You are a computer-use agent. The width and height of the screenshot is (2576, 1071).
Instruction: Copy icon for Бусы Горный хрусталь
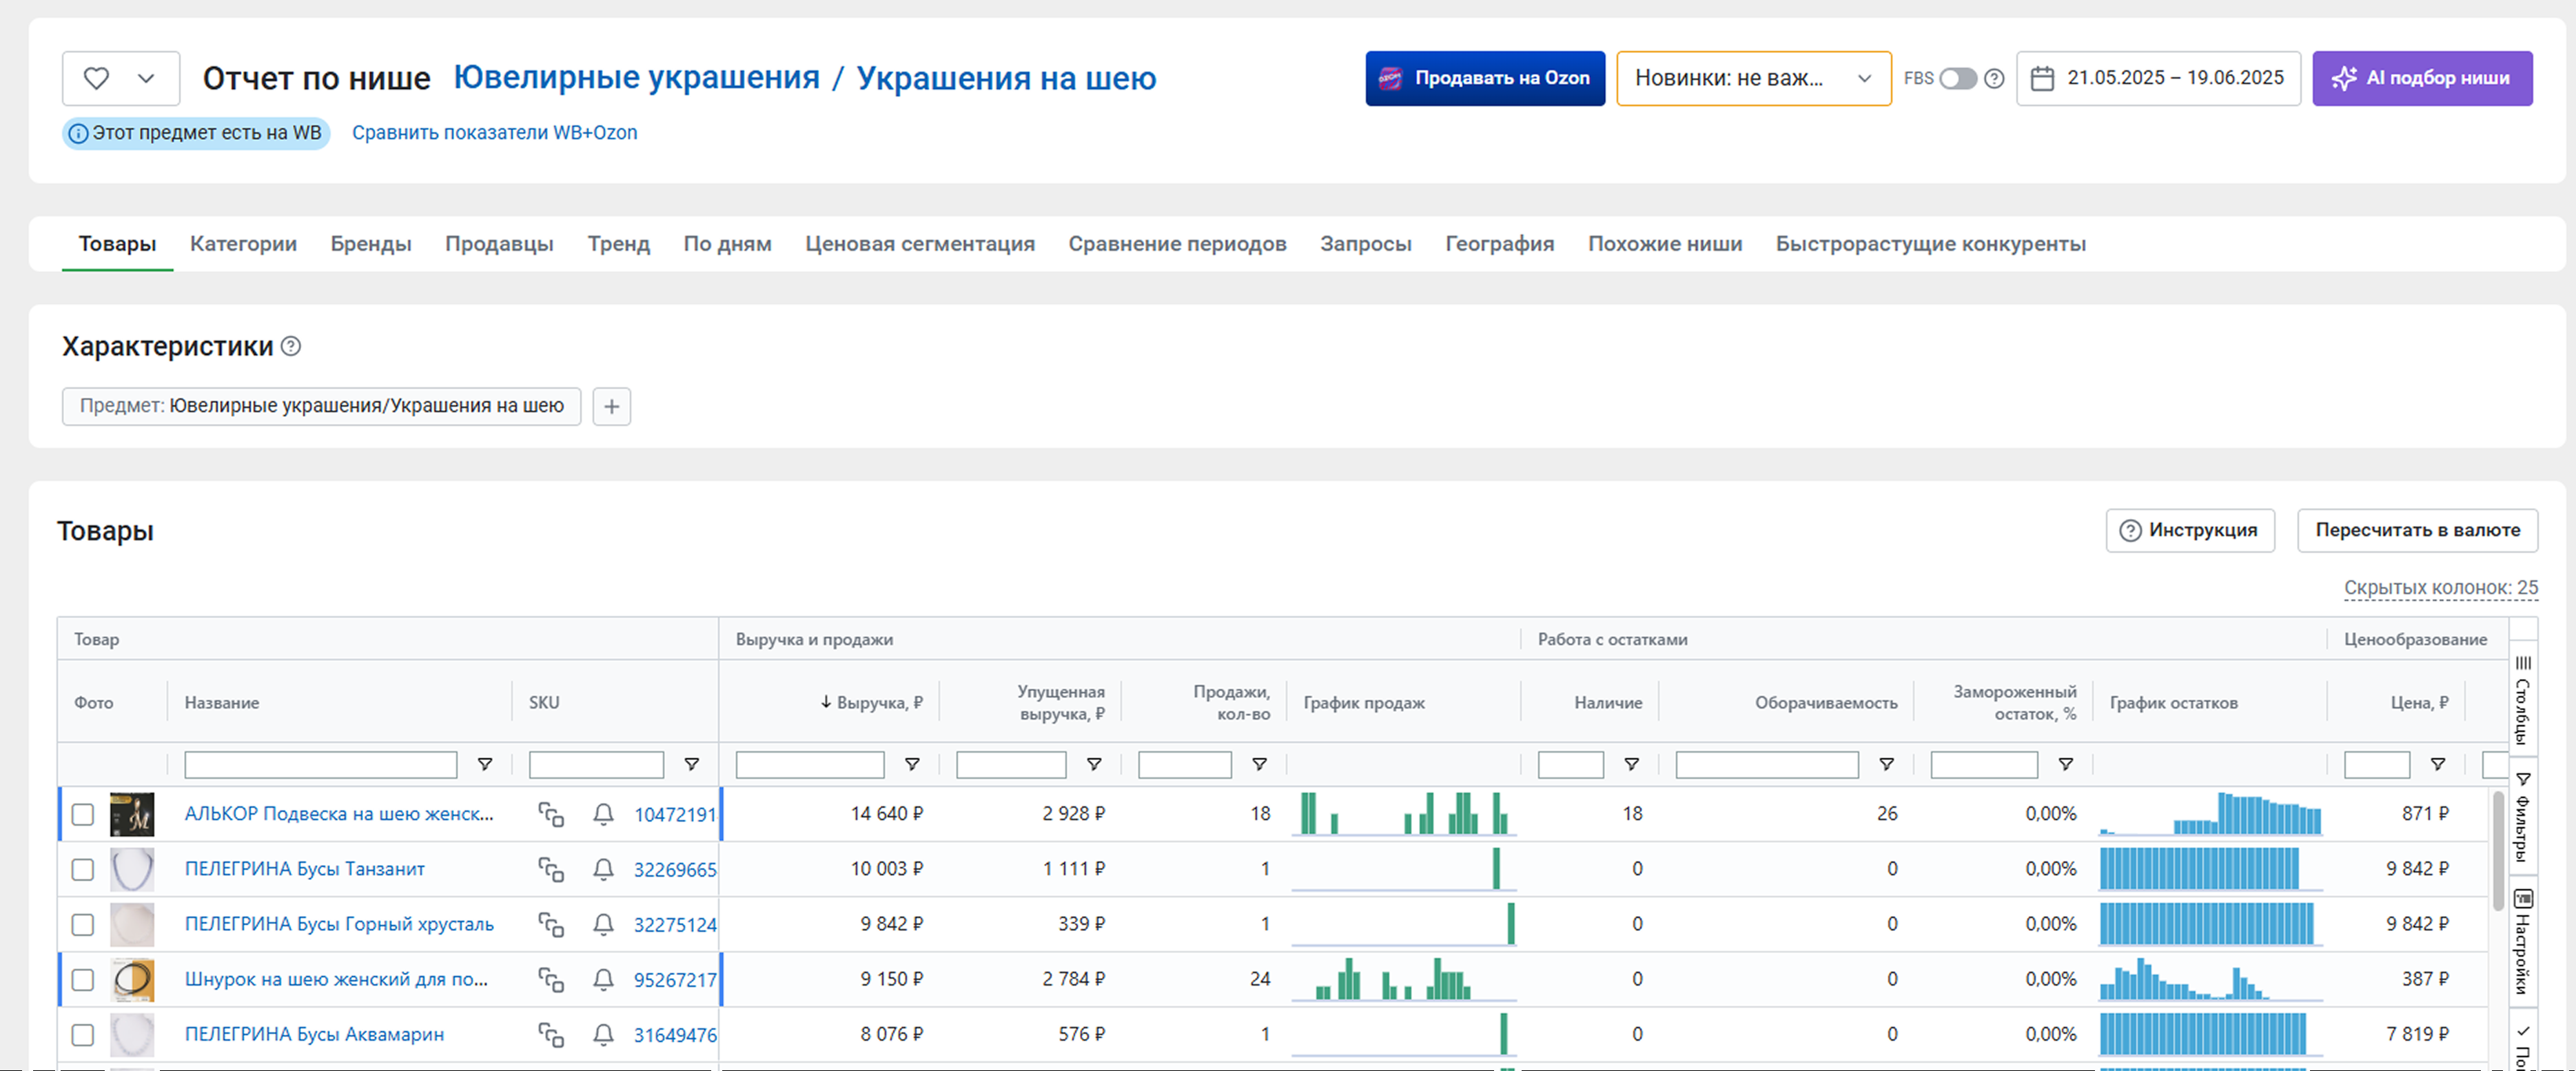point(551,924)
